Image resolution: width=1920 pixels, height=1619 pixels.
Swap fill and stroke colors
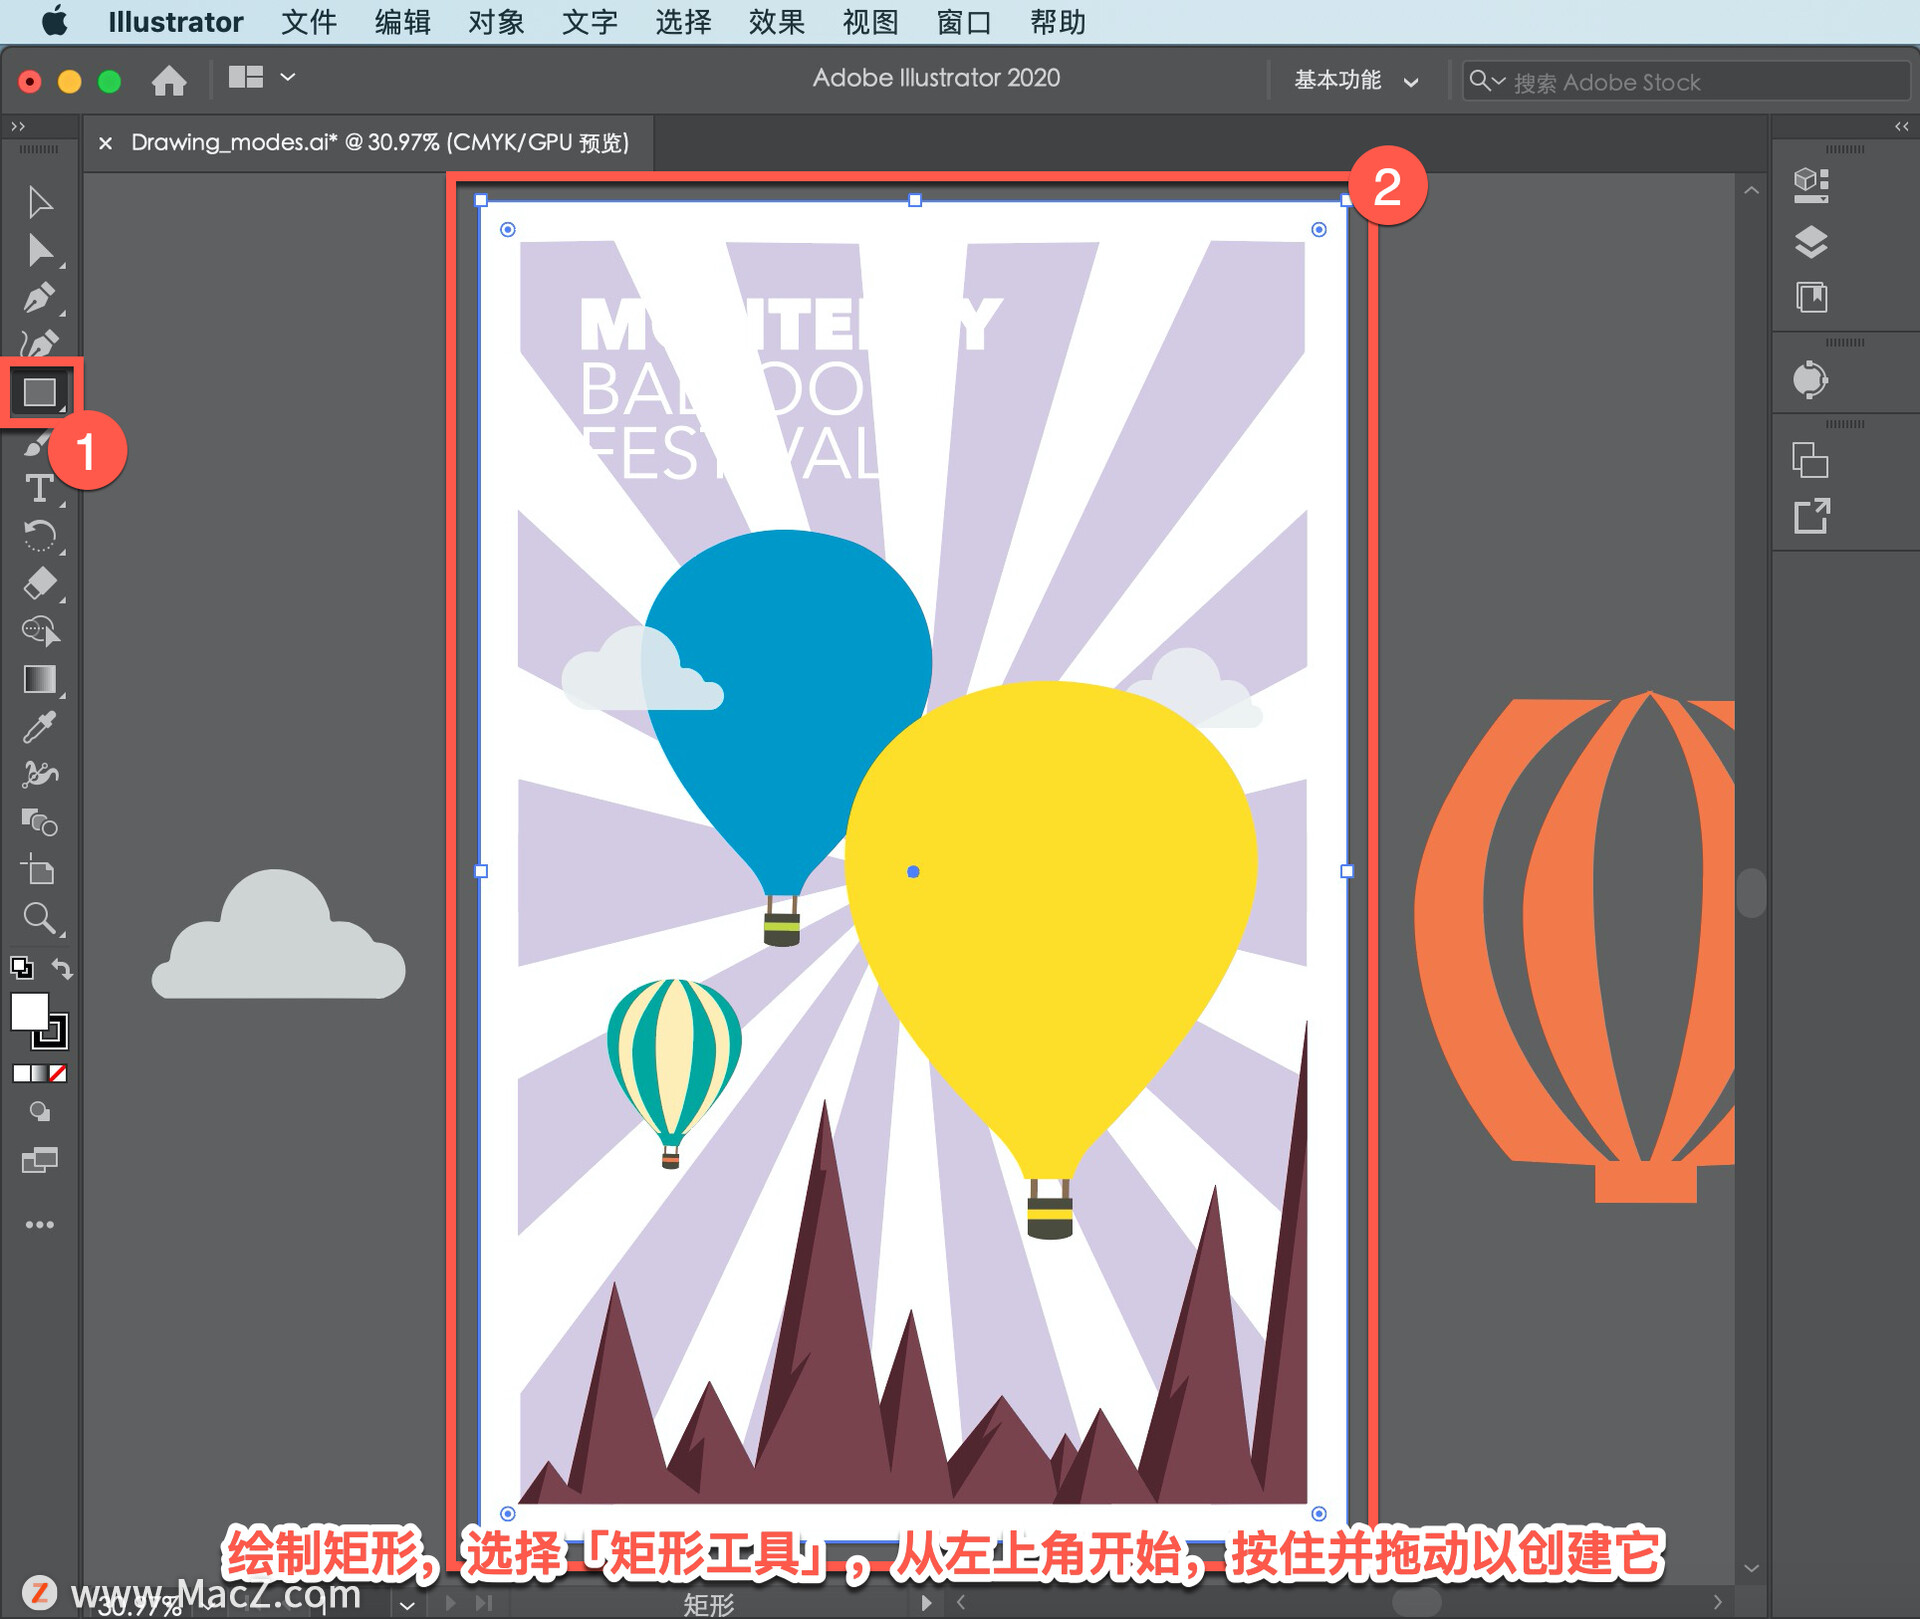click(x=62, y=968)
